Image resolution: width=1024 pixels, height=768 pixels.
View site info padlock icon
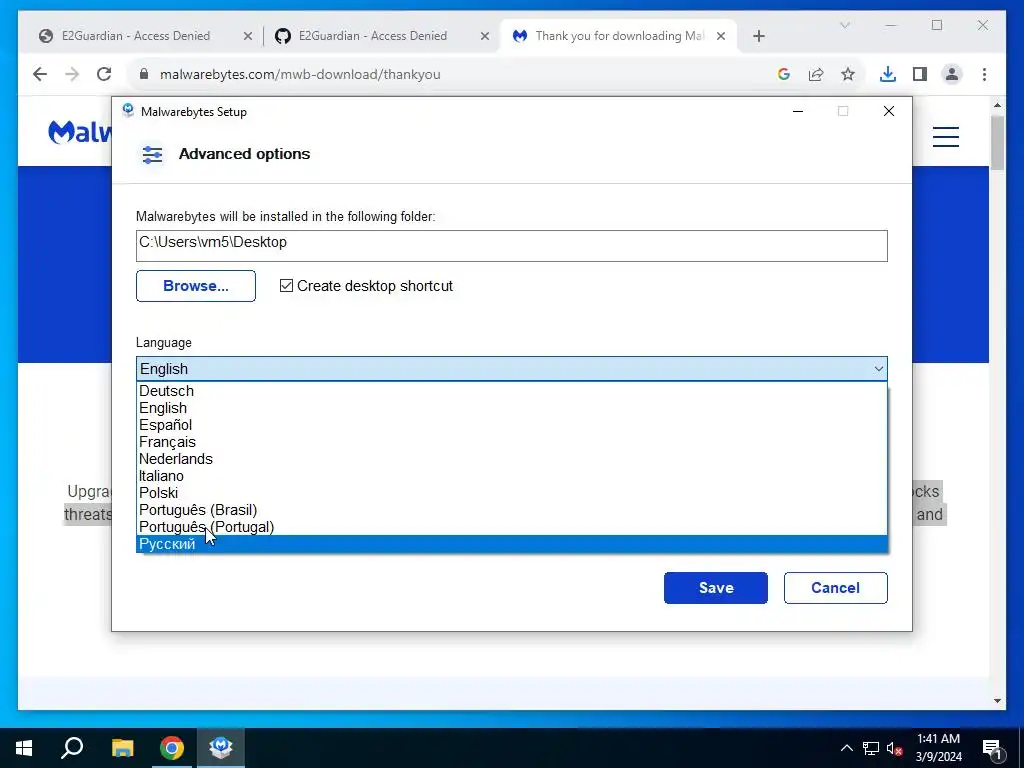click(x=144, y=74)
